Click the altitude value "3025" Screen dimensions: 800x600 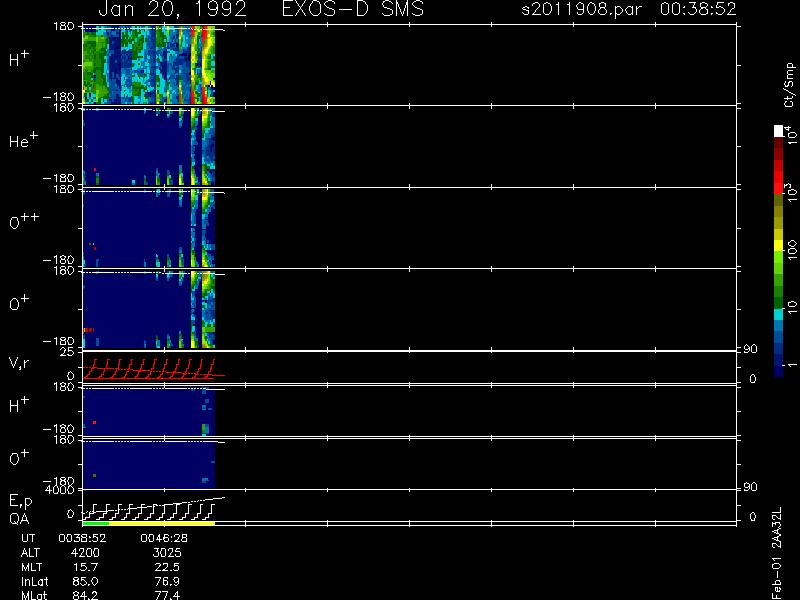click(167, 553)
